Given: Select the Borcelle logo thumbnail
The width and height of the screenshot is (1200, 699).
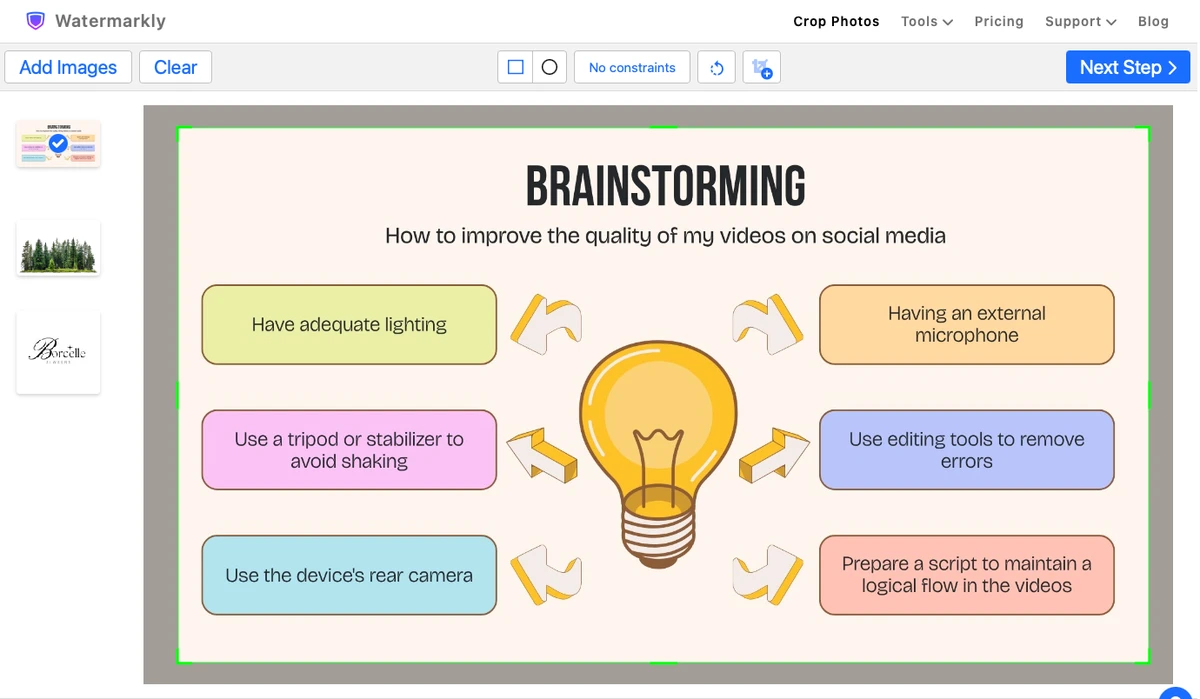Looking at the screenshot, I should click(x=58, y=352).
